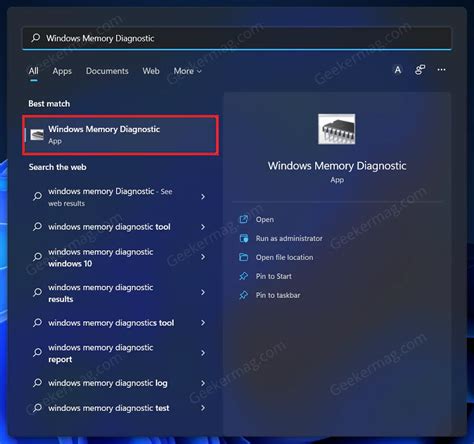Image resolution: width=474 pixels, height=444 pixels.
Task: Click search icon beside 'log' suggestion
Action: [x=37, y=383]
